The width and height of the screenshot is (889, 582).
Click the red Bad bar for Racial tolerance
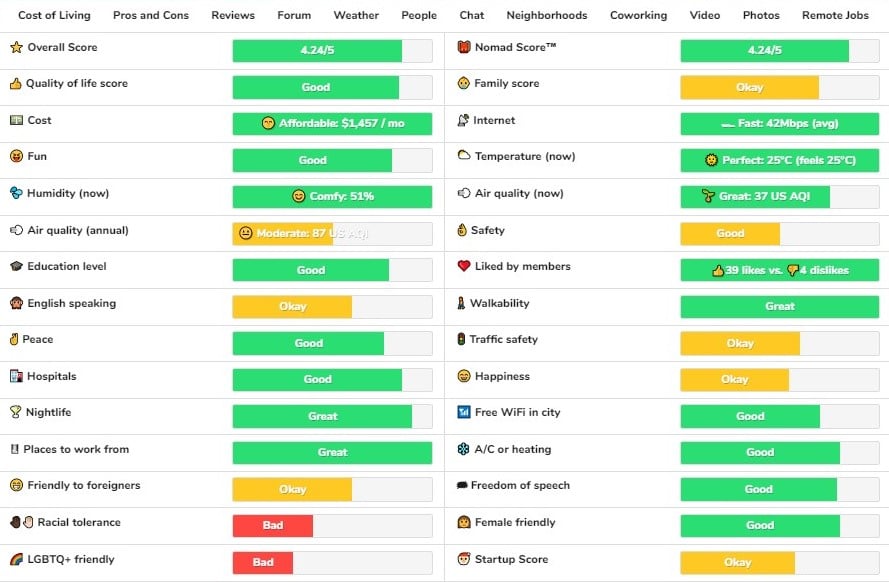point(273,526)
